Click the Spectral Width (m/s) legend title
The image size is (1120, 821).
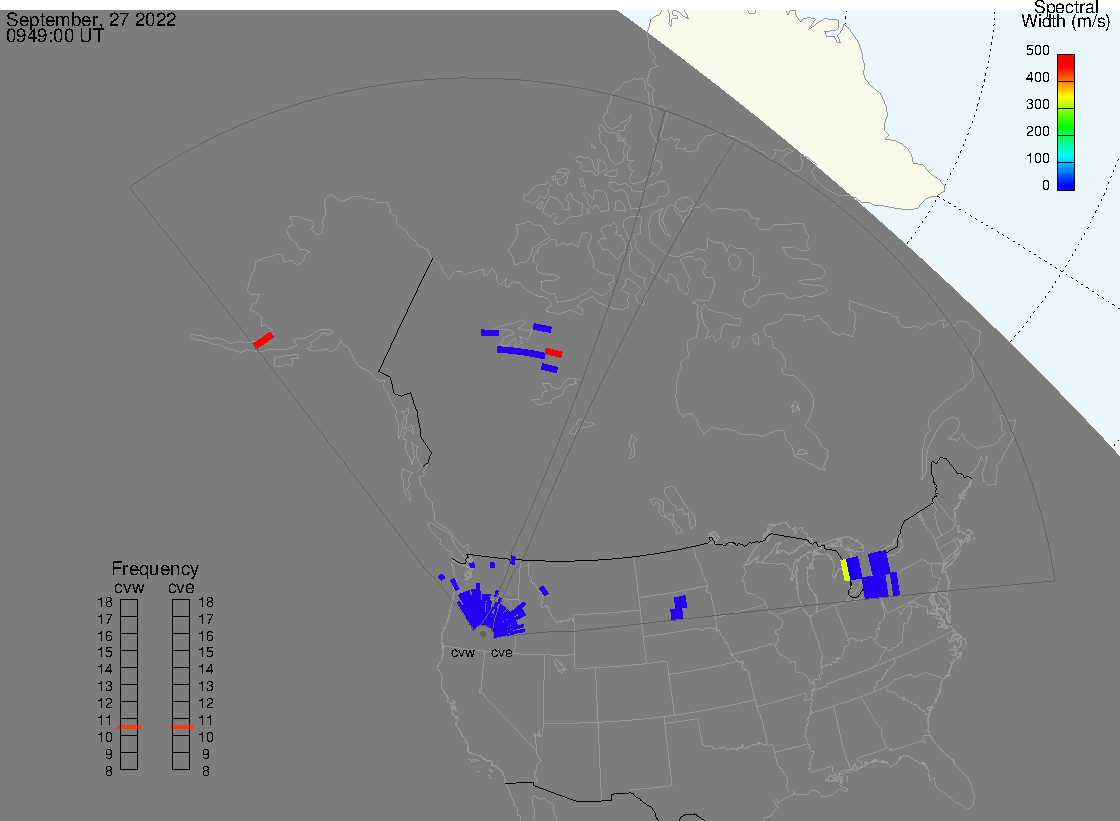coord(1066,14)
